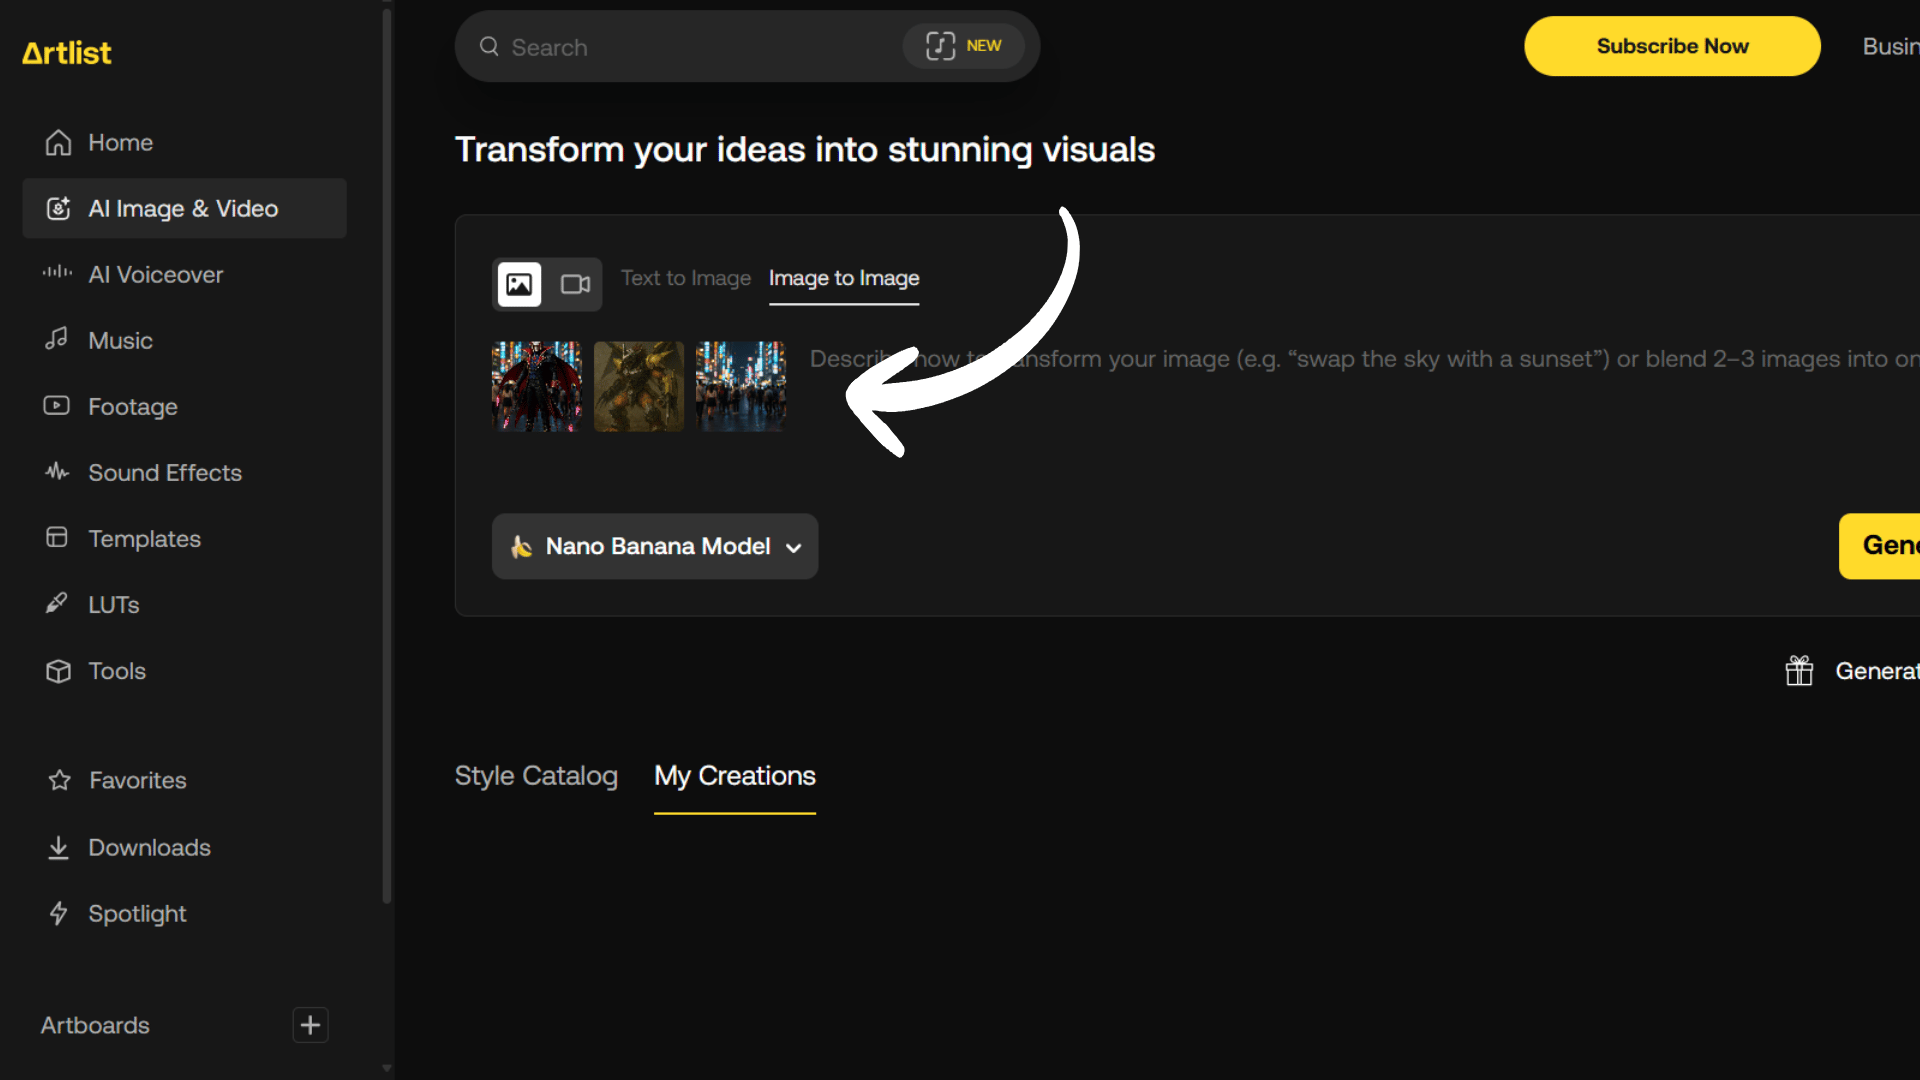Switch to image generation mode
The width and height of the screenshot is (1920, 1080).
point(519,285)
